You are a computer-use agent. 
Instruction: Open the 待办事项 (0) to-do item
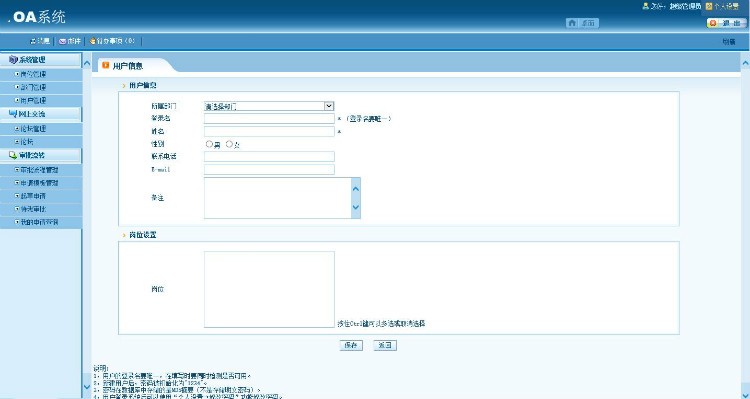coord(112,41)
